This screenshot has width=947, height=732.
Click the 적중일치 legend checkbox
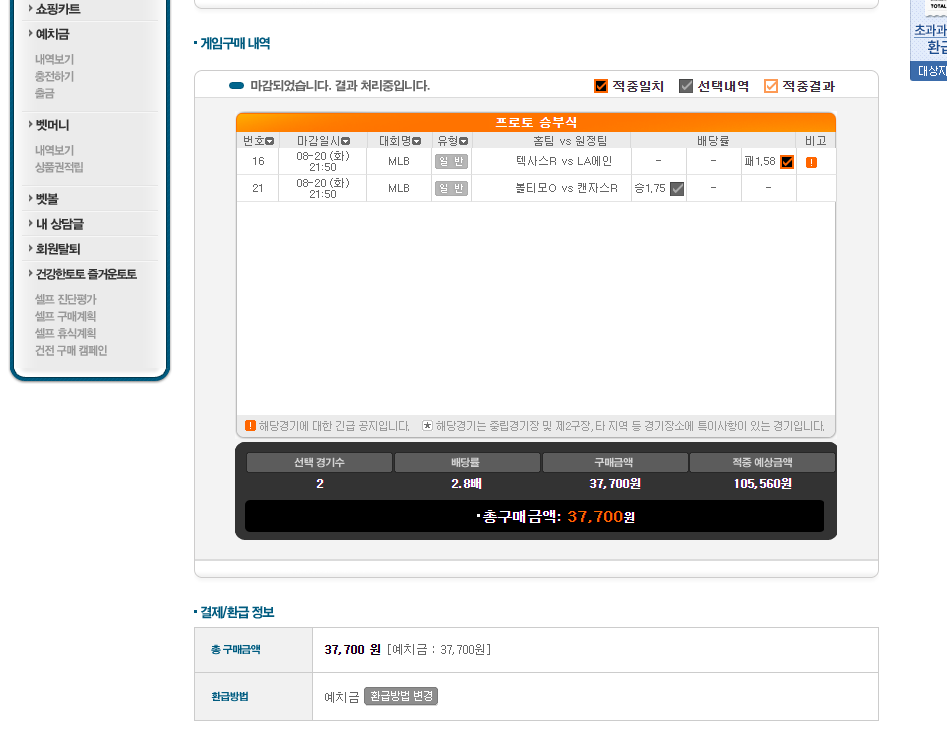point(601,86)
